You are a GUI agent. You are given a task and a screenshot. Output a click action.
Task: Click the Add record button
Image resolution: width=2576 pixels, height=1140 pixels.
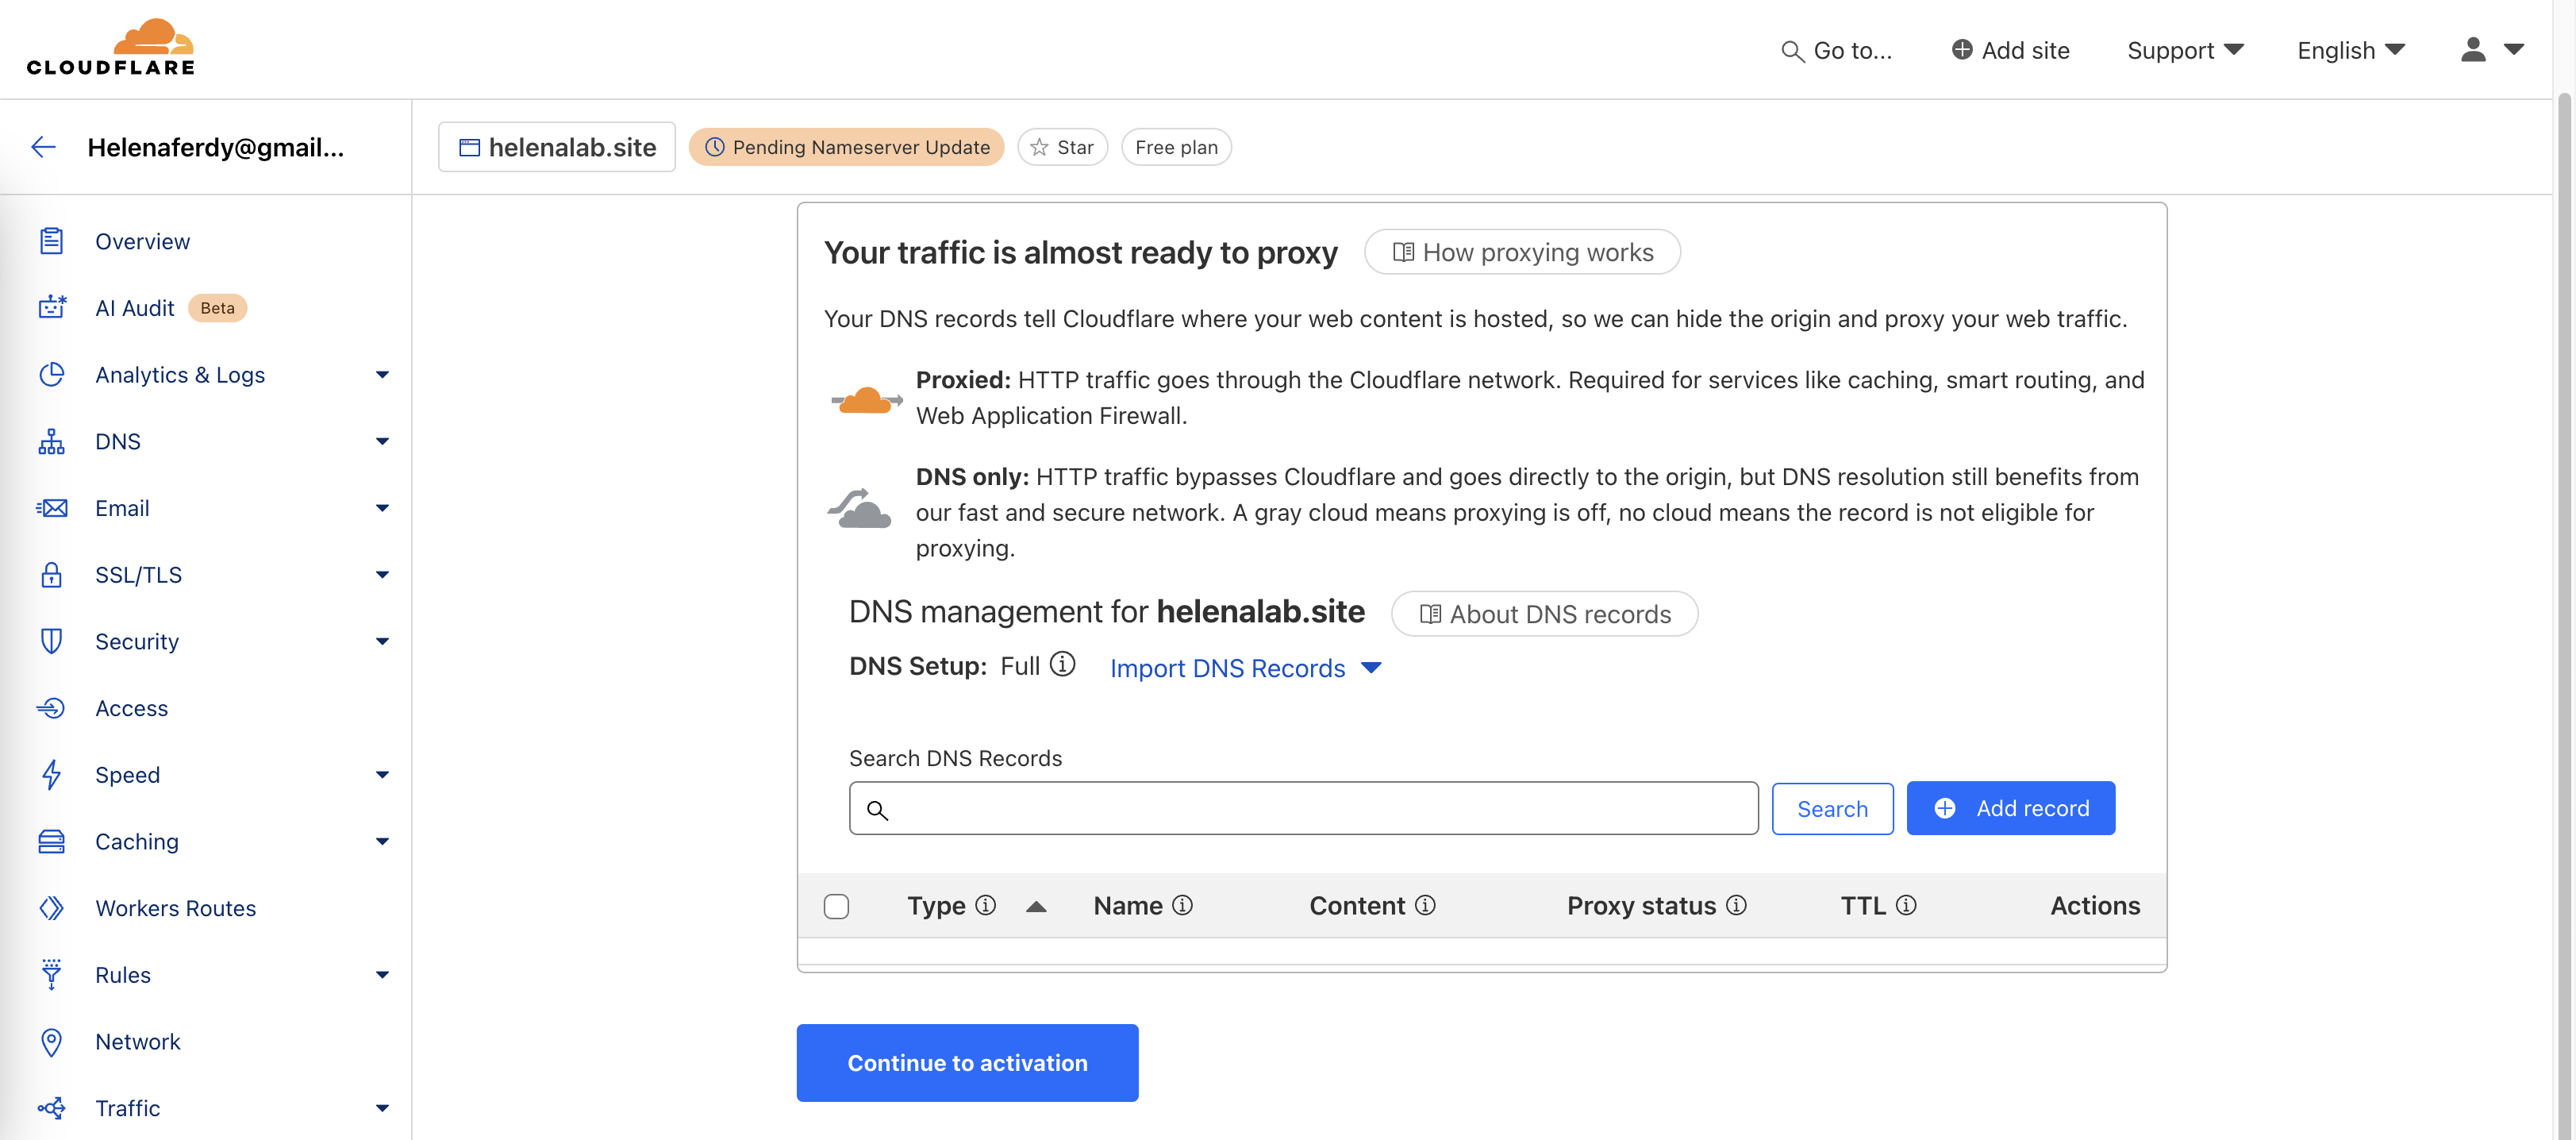click(2010, 808)
